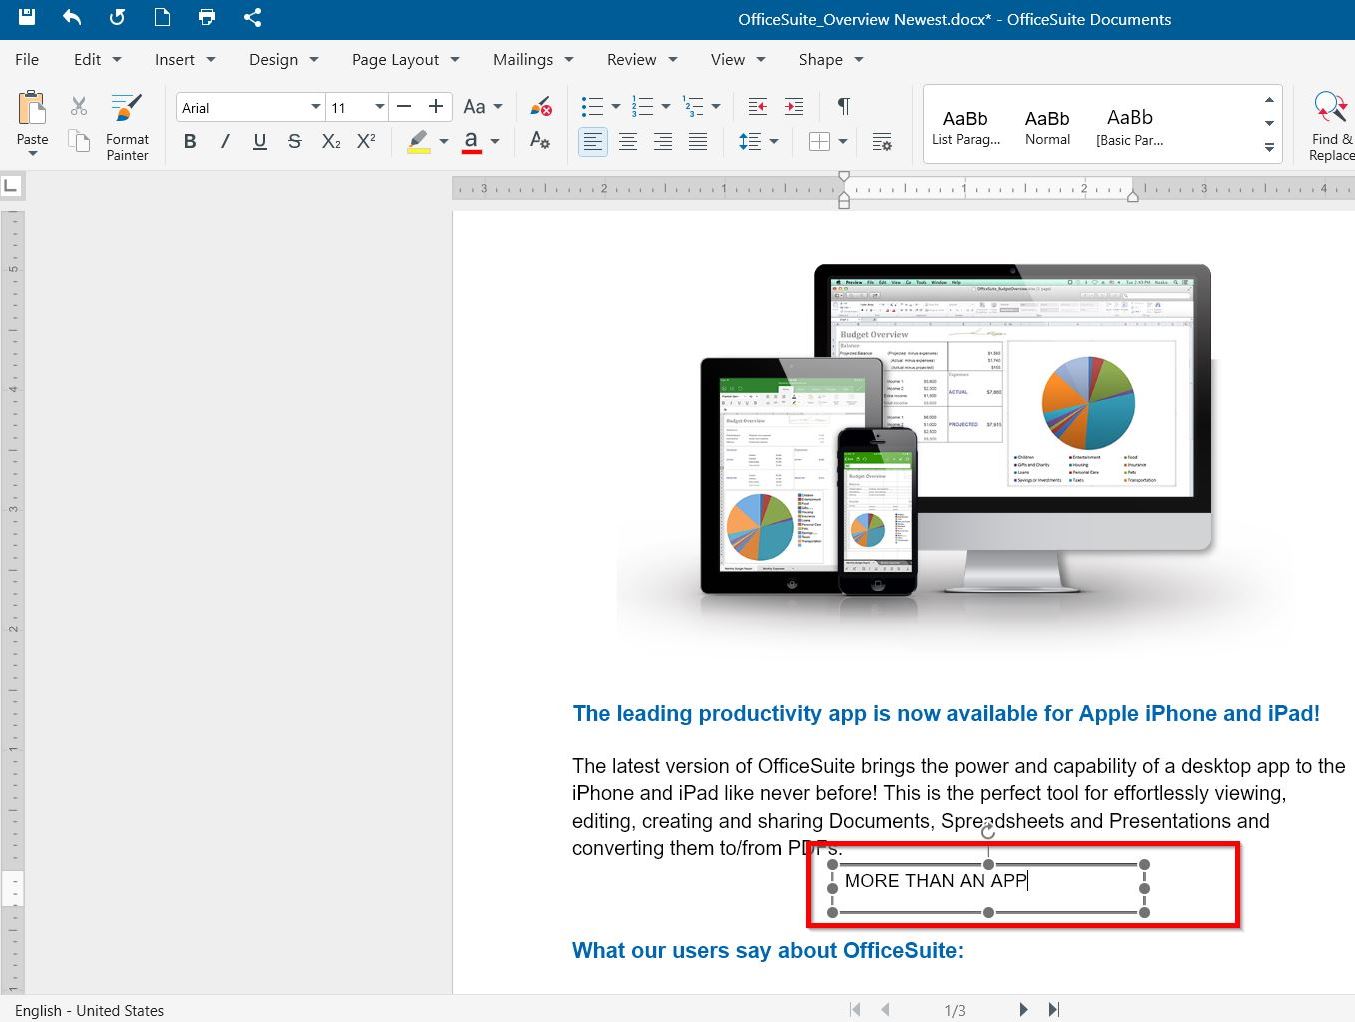
Task: Open line spacing options
Action: click(750, 142)
